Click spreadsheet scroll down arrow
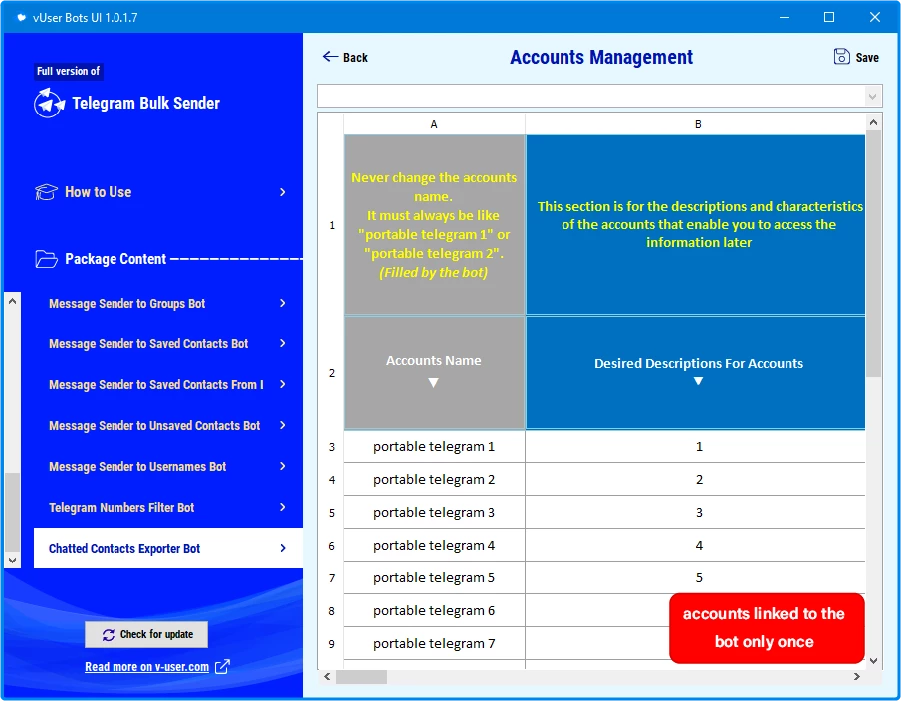Screen dimensions: 901x701 (x=873, y=661)
